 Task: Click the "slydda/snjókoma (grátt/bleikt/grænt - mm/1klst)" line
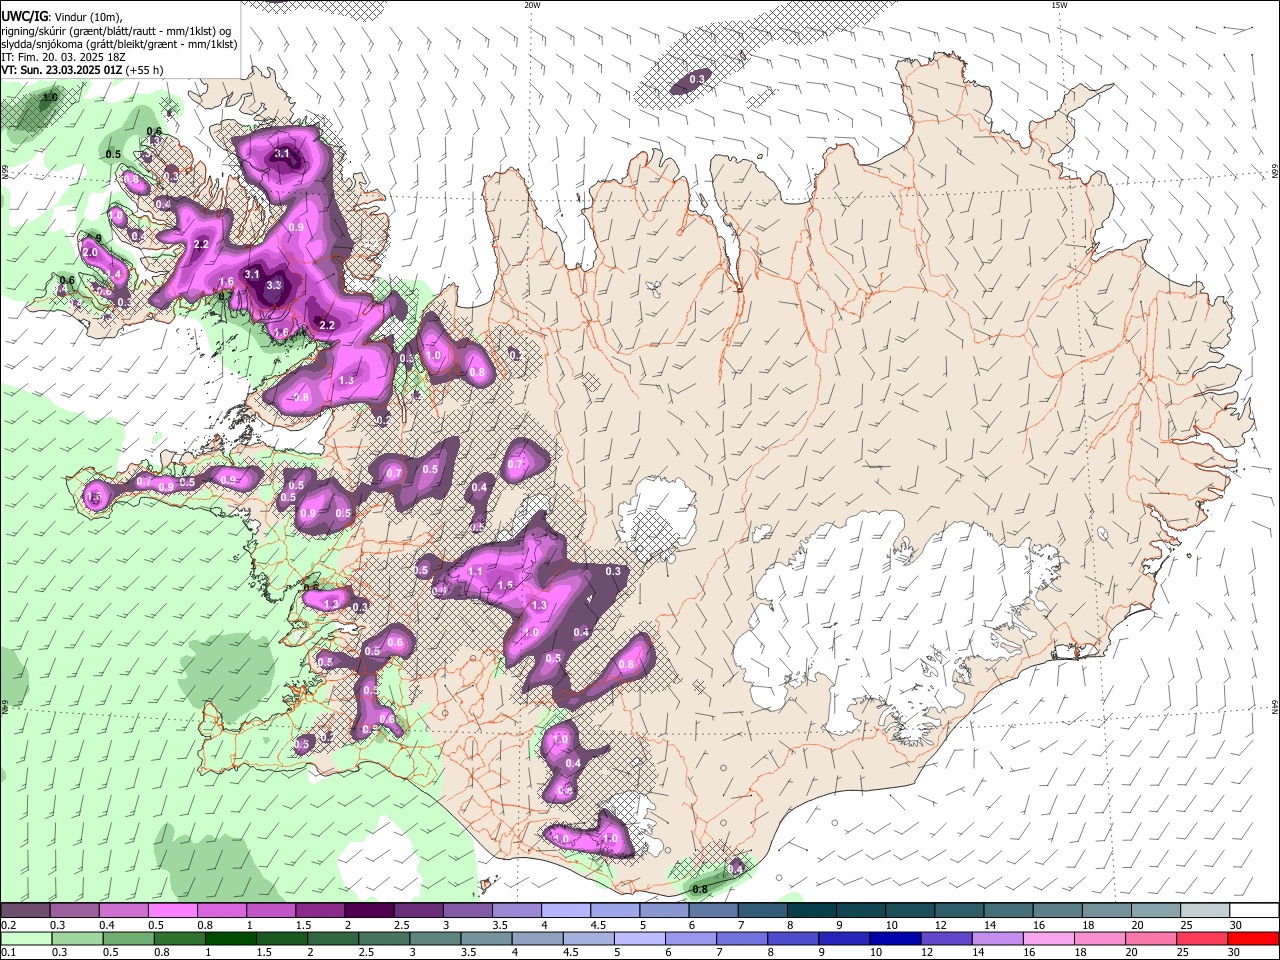tap(119, 44)
